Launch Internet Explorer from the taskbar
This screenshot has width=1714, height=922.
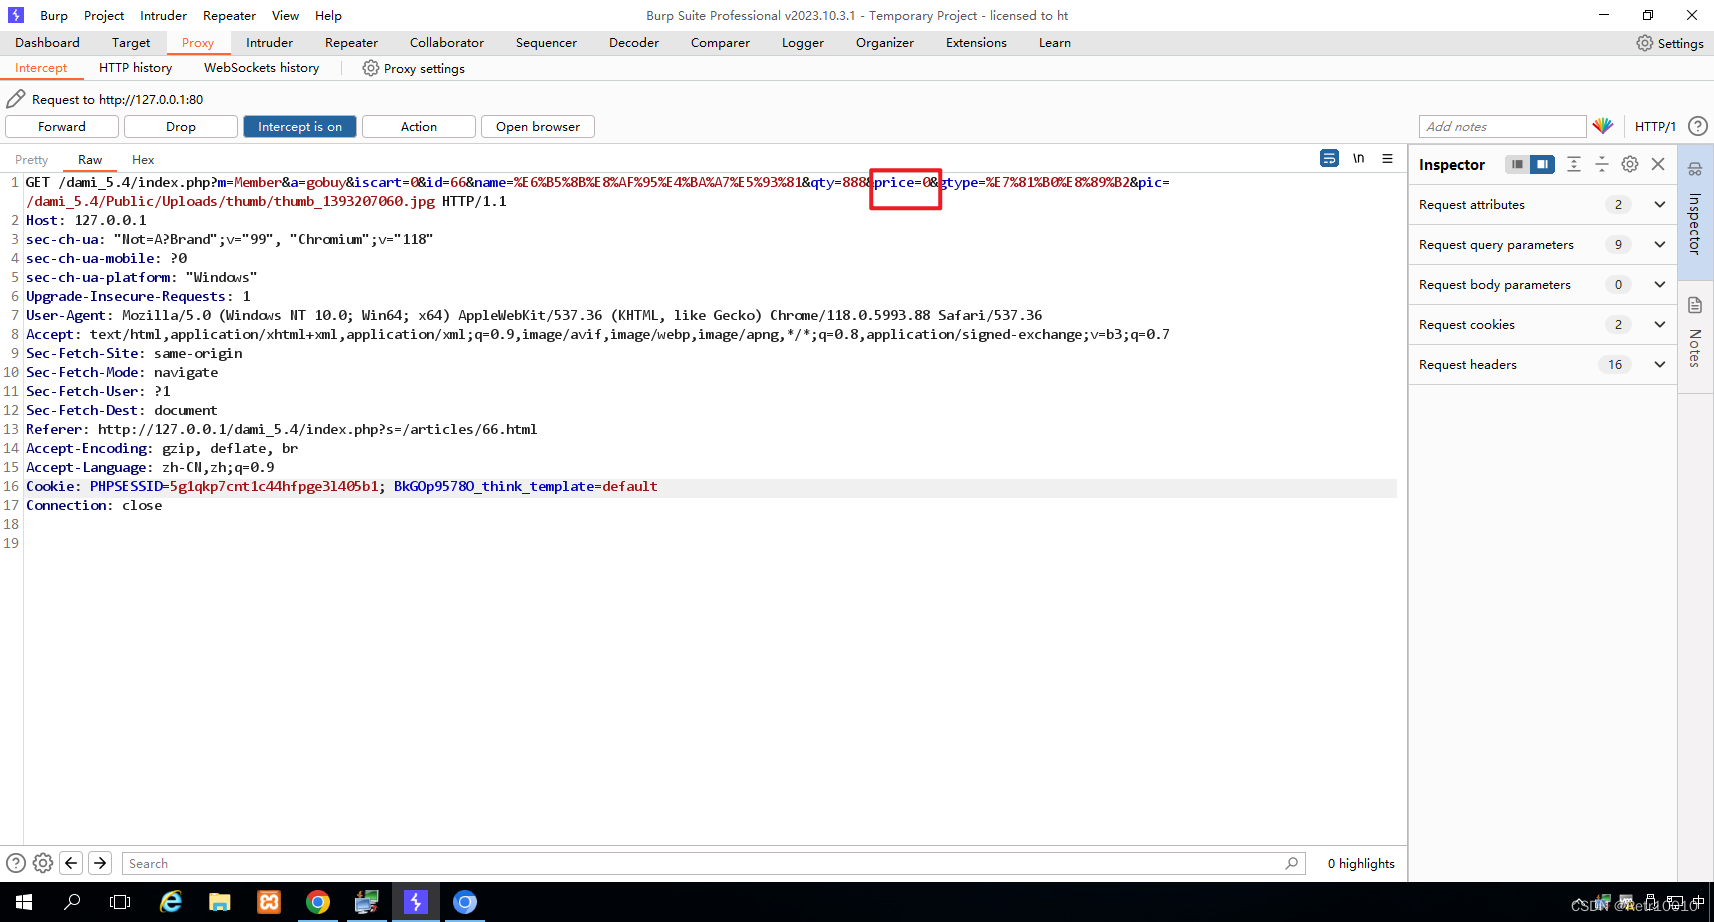(171, 902)
